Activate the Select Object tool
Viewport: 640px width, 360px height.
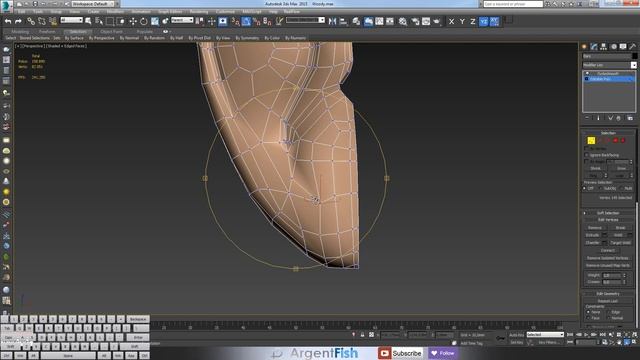88,21
